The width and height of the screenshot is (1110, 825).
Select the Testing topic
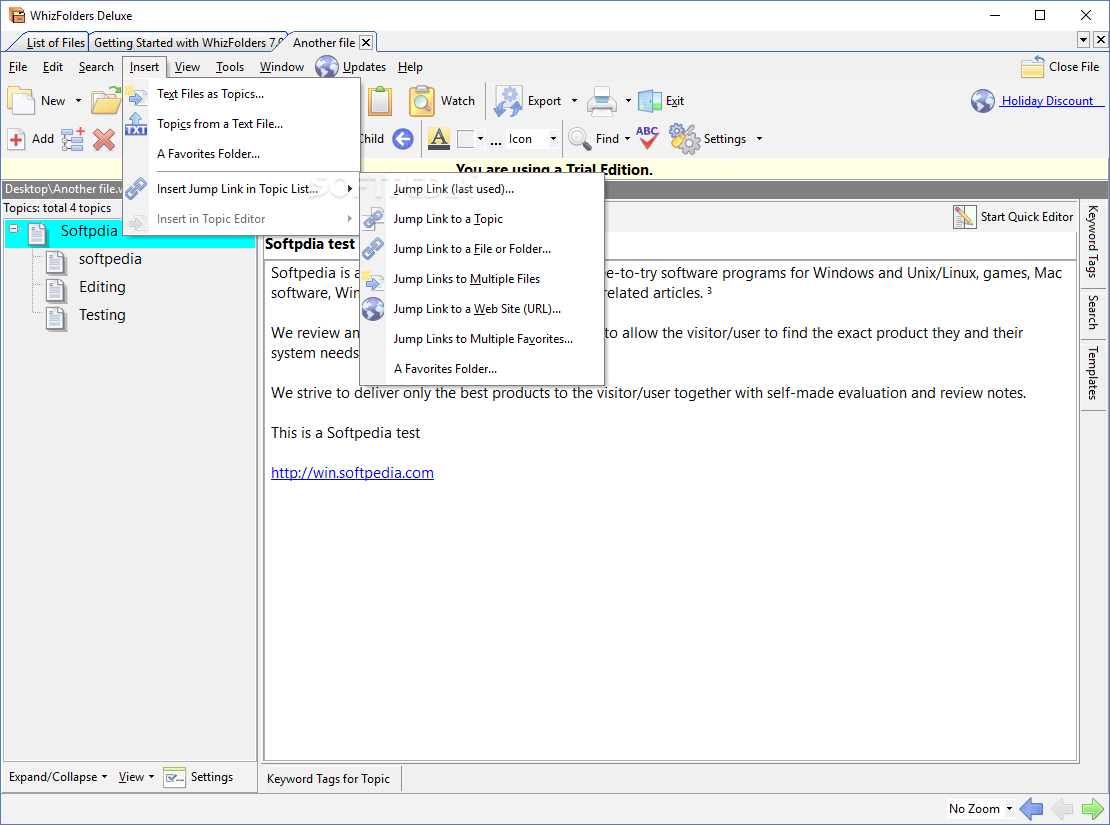(x=102, y=314)
